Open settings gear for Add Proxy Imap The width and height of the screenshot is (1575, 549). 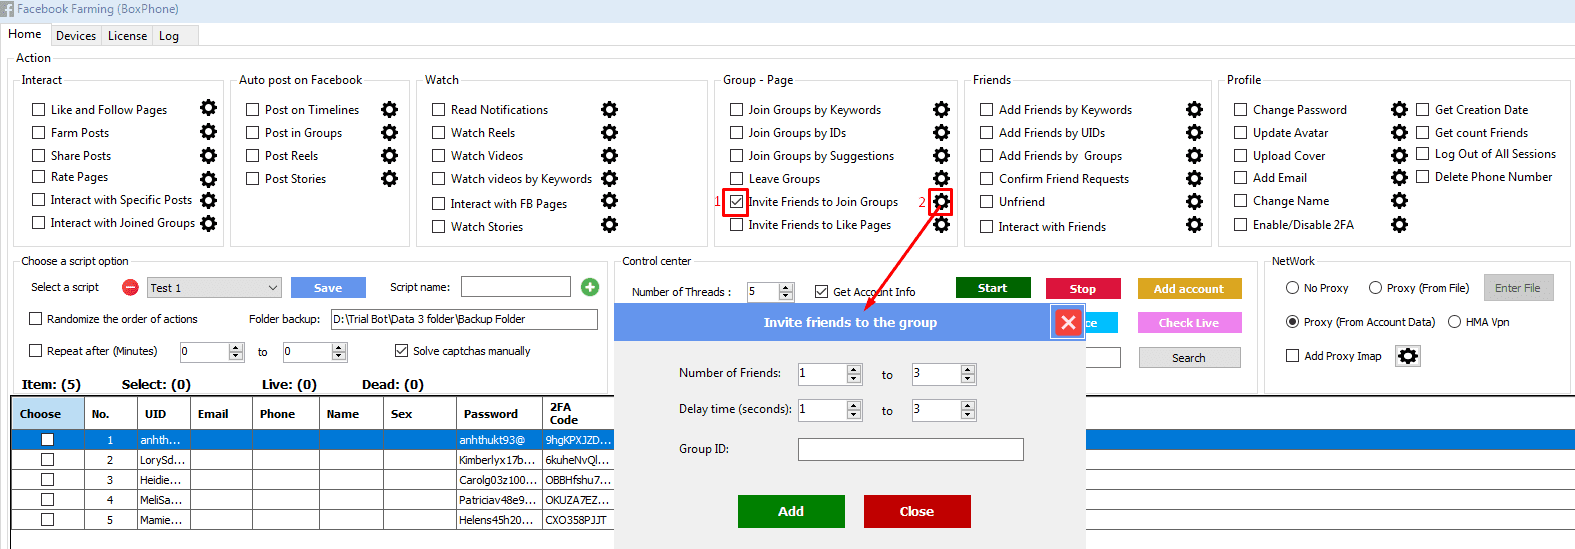1408,356
